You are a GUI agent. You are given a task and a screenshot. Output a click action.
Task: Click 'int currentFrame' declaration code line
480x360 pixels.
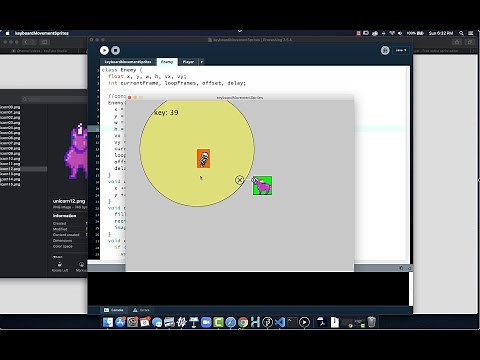[177, 83]
